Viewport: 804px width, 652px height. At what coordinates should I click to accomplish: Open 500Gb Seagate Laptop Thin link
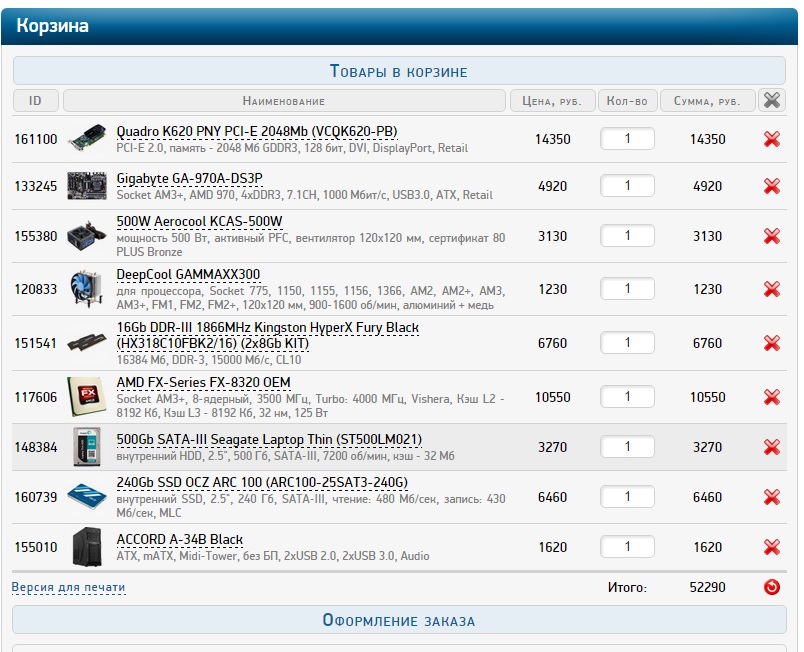click(x=269, y=440)
